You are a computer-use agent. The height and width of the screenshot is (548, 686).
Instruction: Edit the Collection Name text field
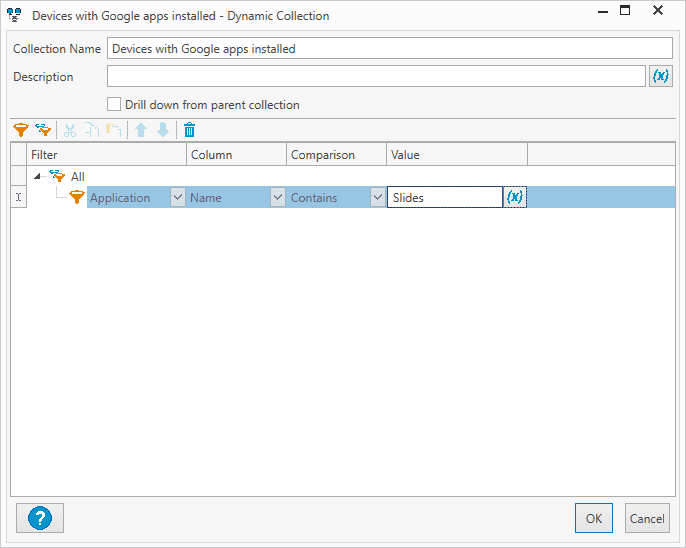pos(390,49)
